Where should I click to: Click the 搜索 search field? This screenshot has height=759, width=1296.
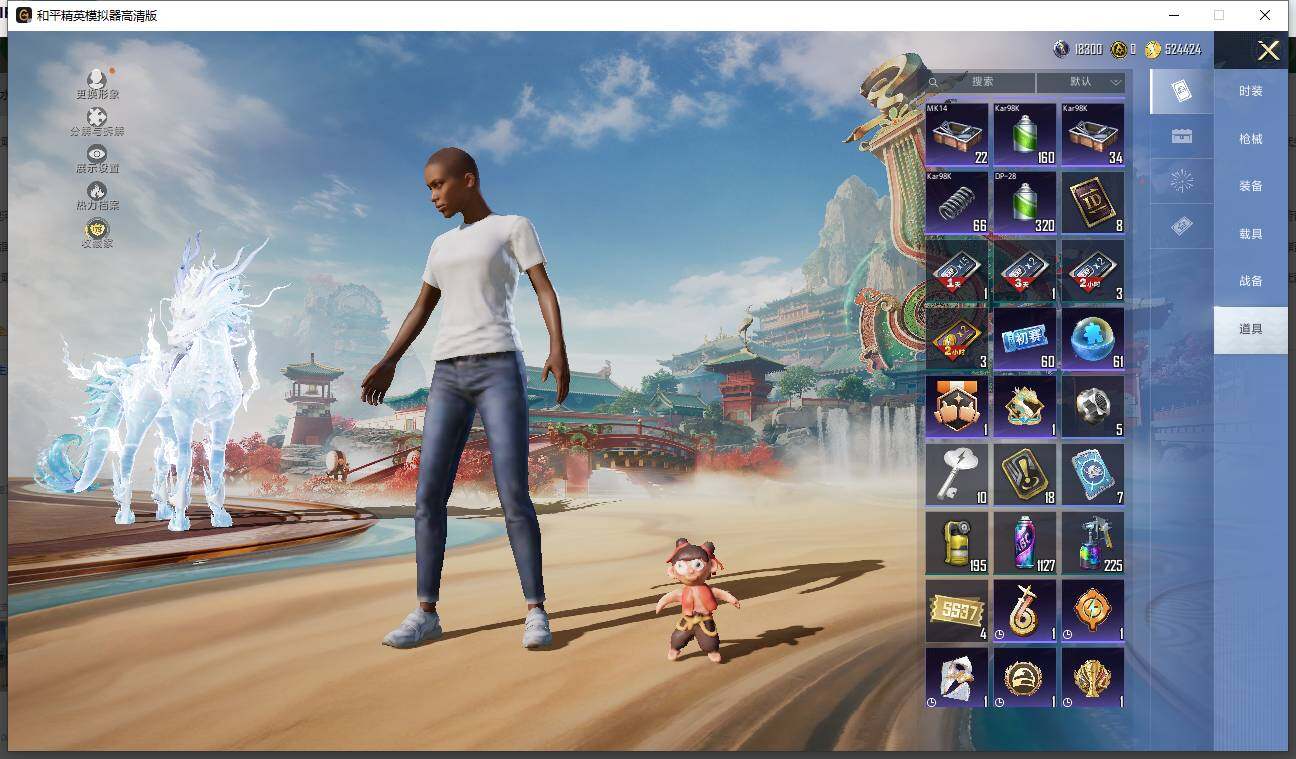coord(981,82)
